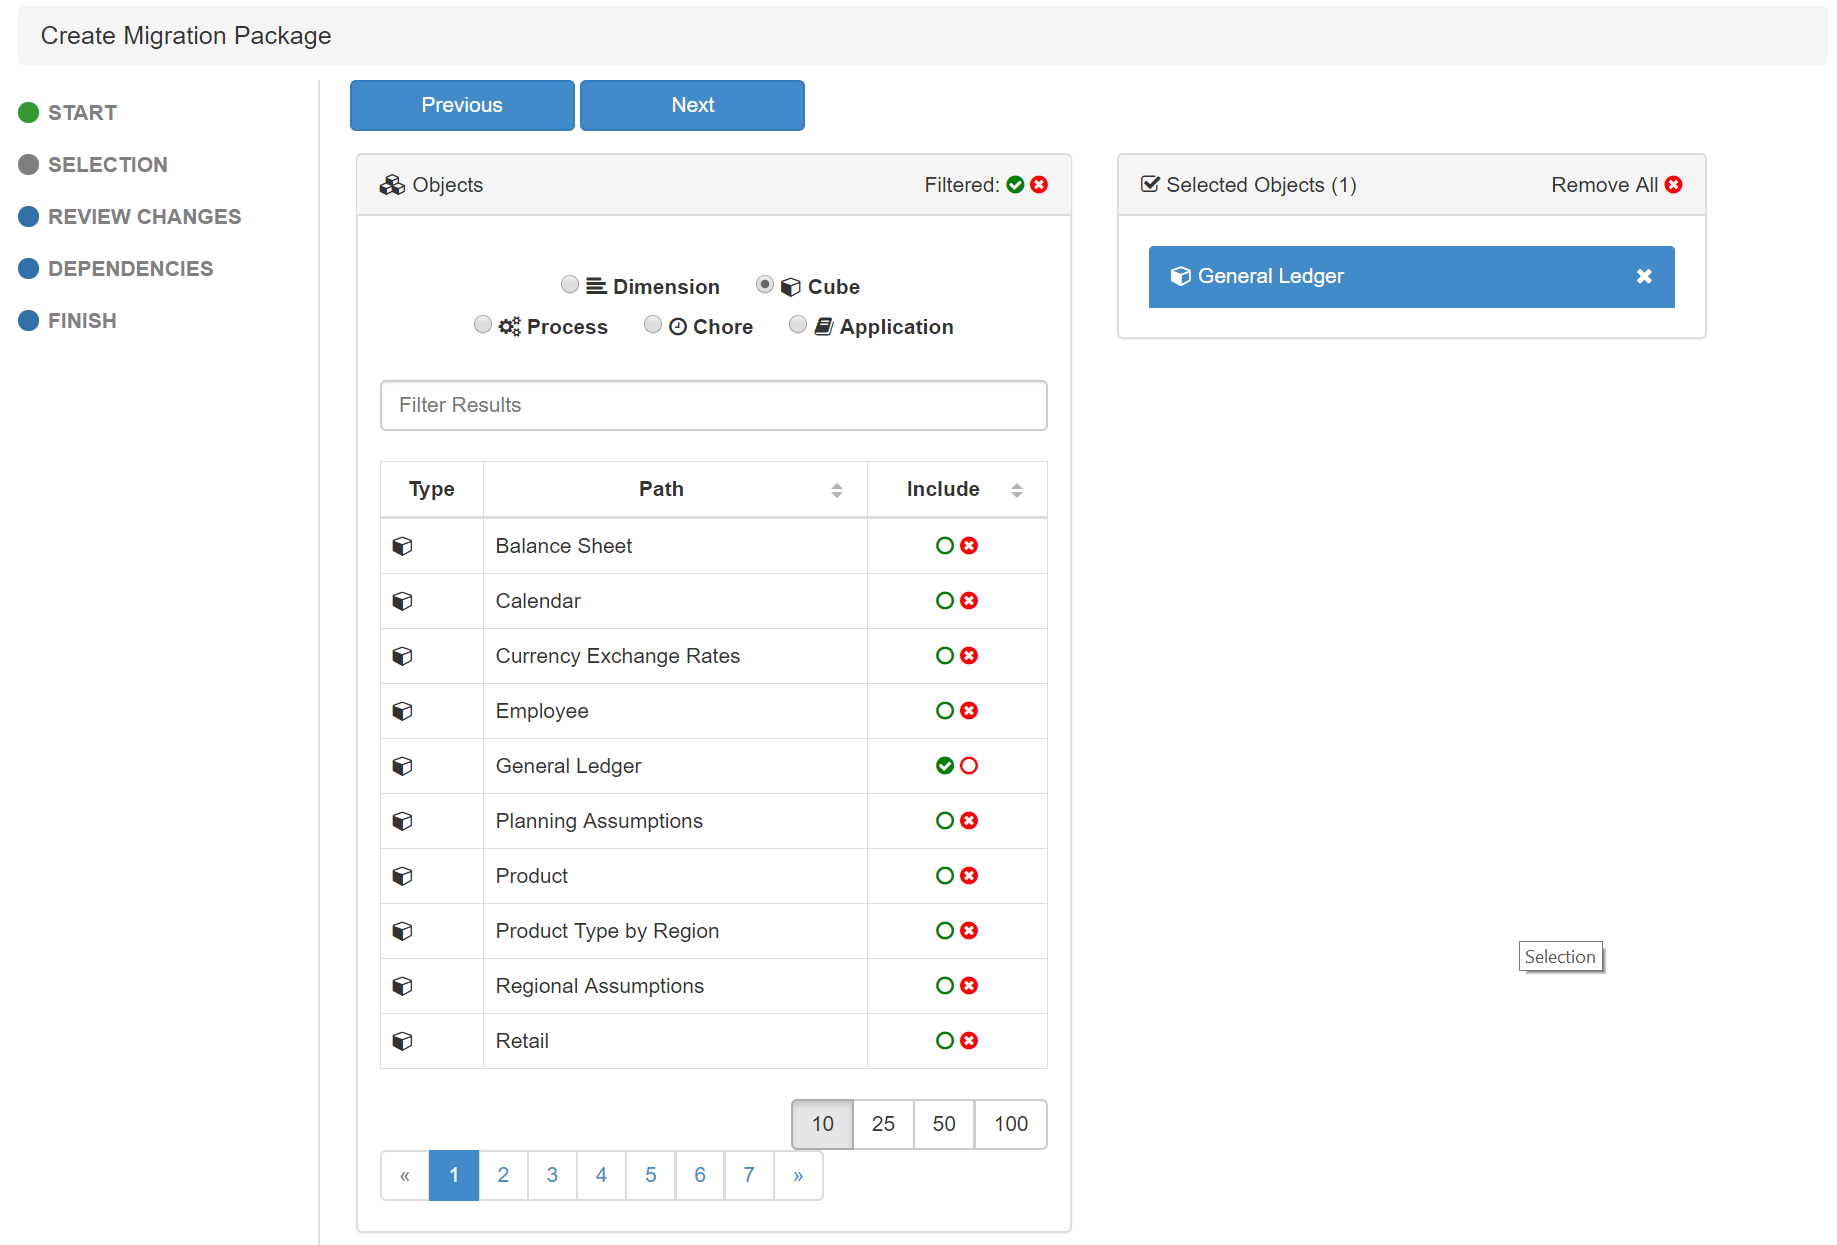This screenshot has height=1245, width=1837.
Task: Remove General Ledger using the white X
Action: (x=1643, y=277)
